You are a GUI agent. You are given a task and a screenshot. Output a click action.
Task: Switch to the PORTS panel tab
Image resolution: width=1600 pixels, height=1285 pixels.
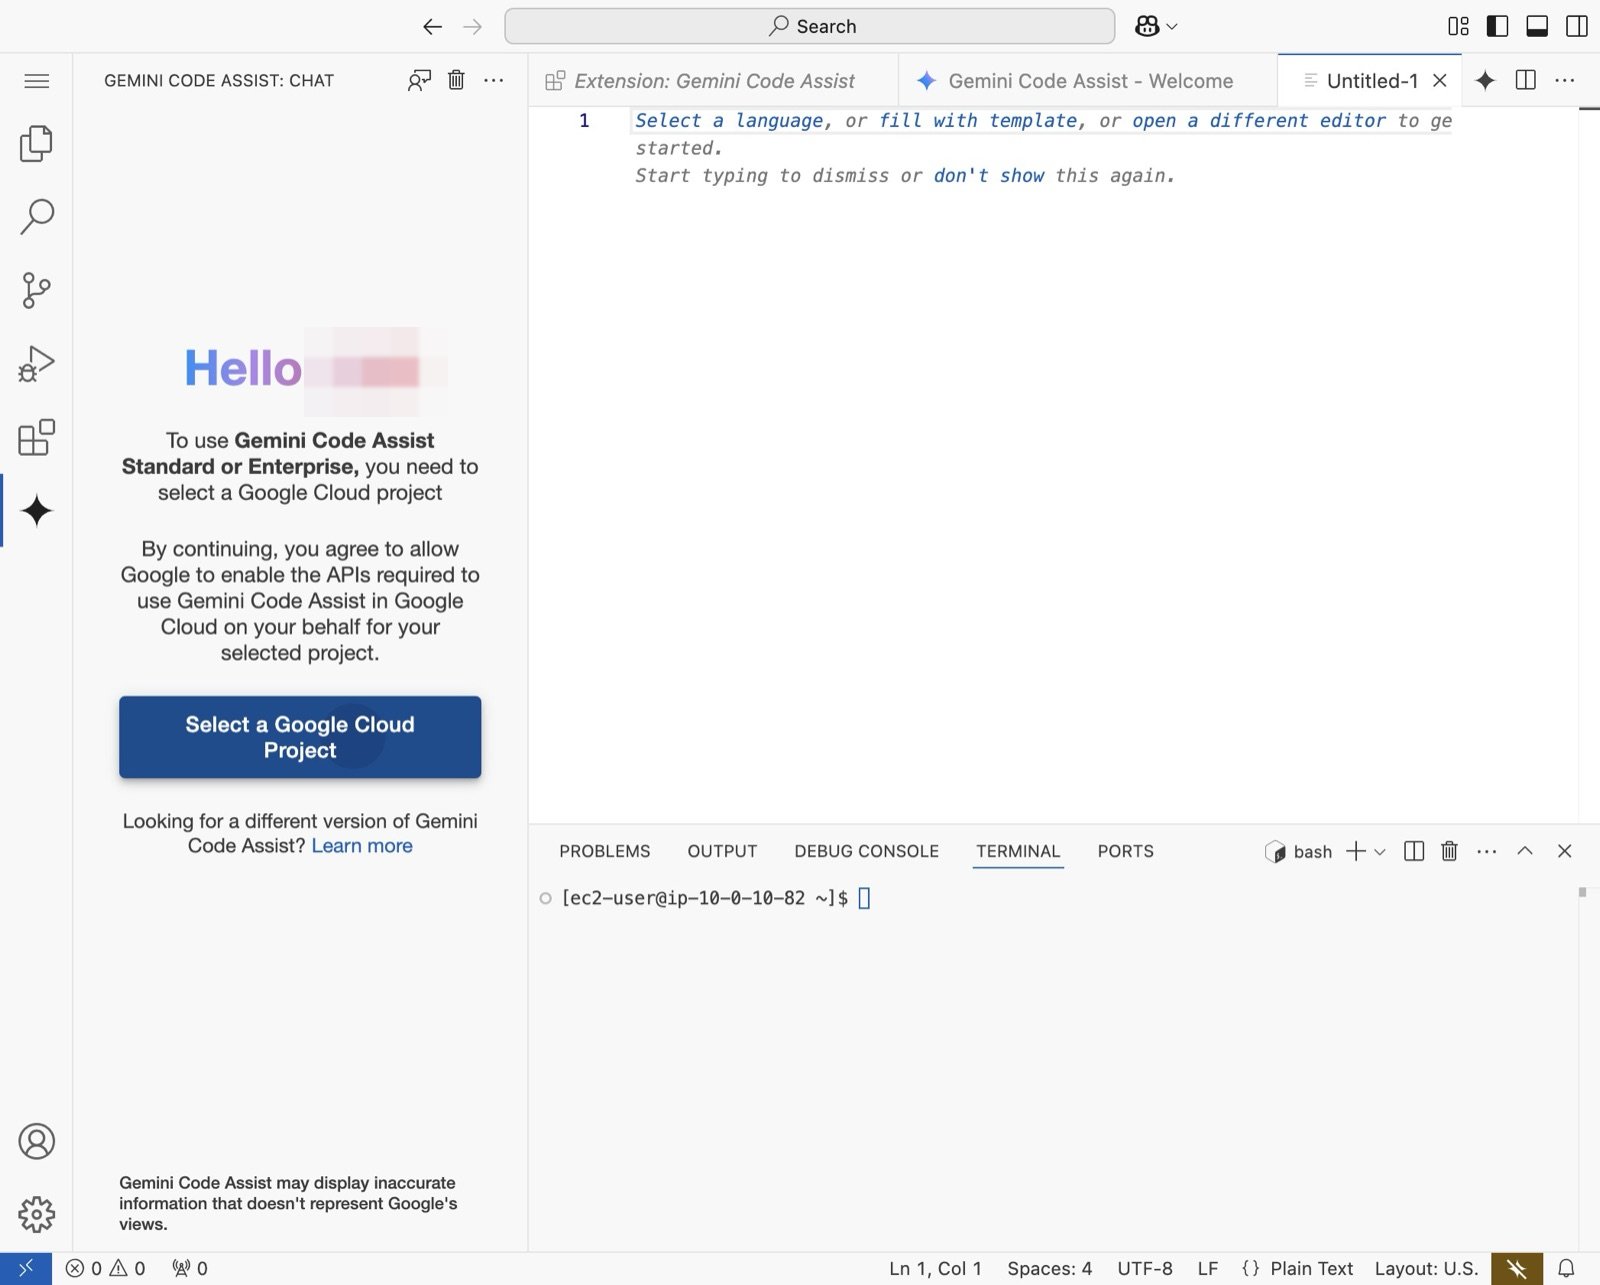(x=1126, y=851)
